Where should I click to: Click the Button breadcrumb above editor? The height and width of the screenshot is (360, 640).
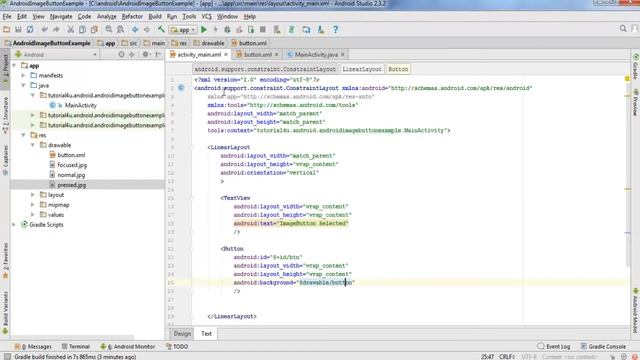398,69
